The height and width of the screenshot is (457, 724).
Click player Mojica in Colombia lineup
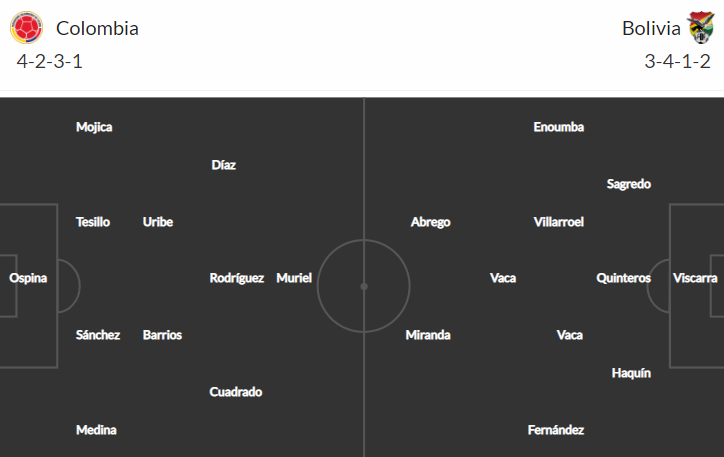click(94, 127)
